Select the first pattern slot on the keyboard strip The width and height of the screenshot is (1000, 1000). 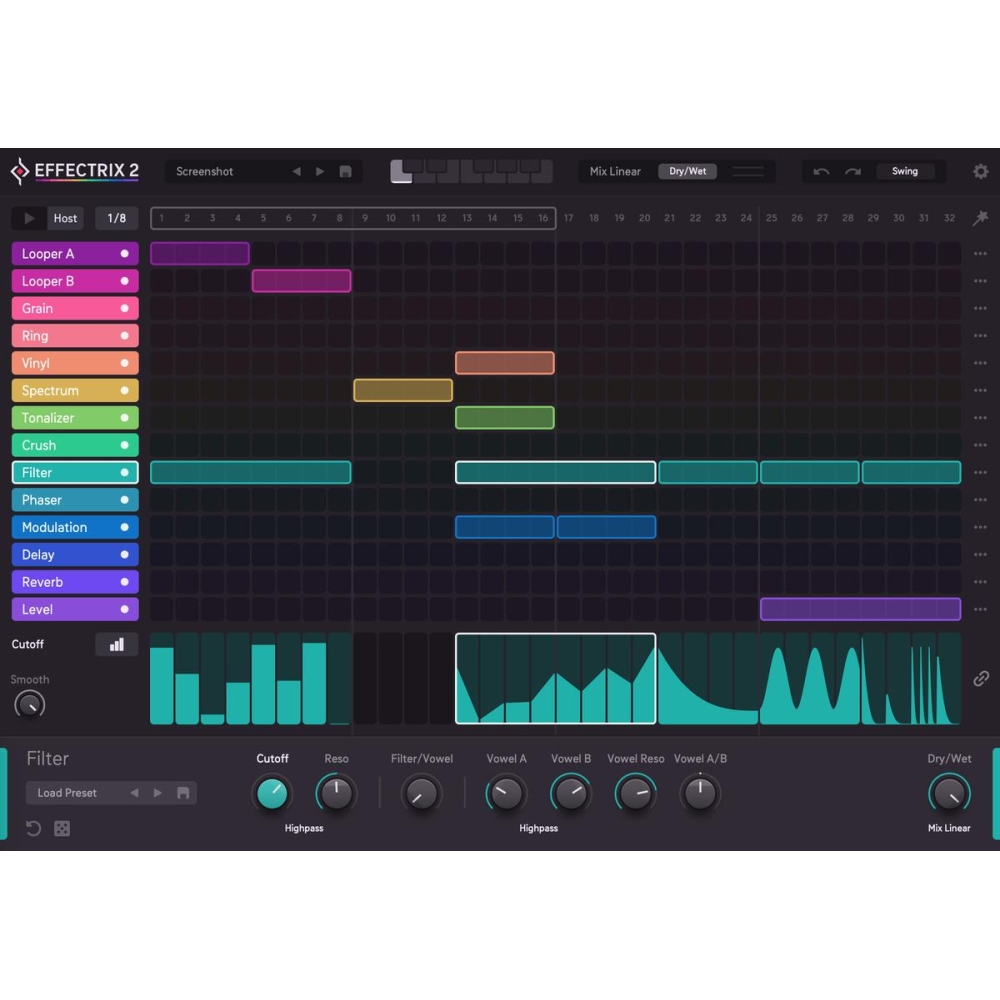coord(401,171)
